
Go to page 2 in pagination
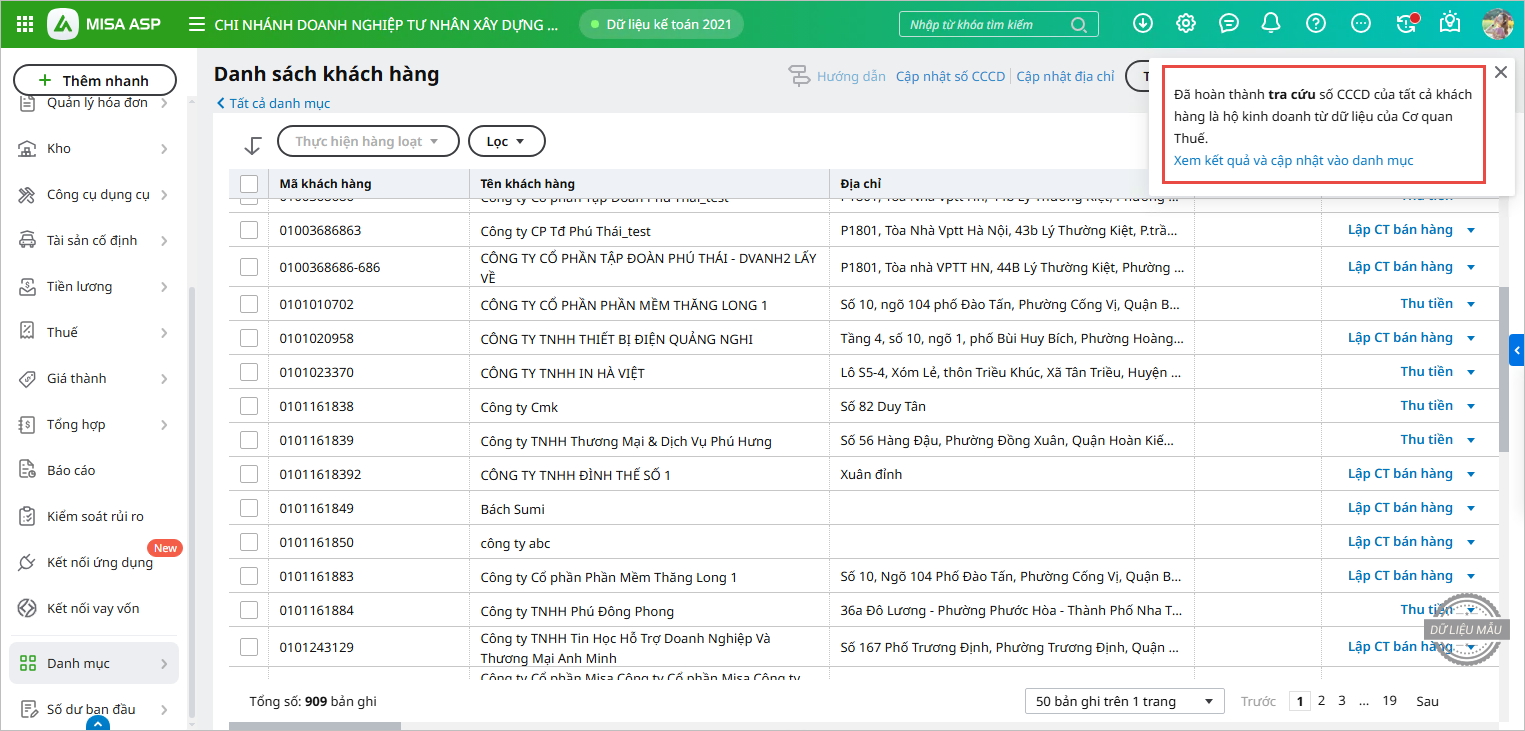[x=1321, y=701]
